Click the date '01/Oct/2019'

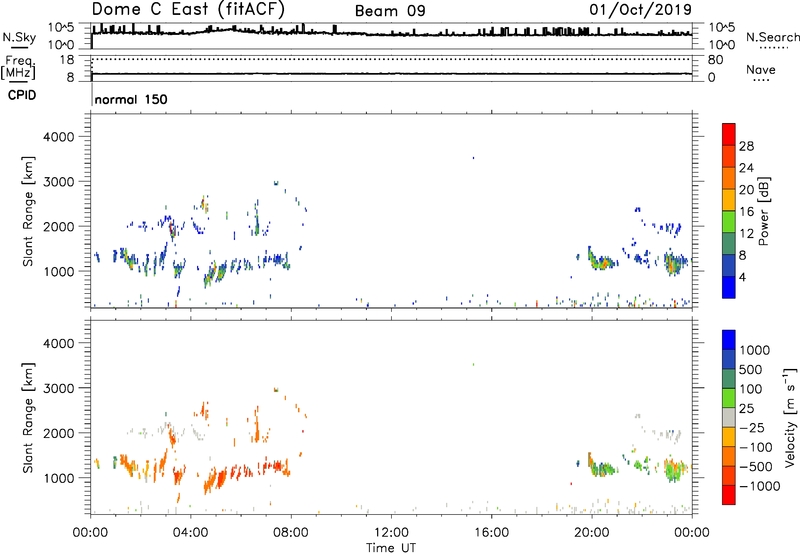[640, 9]
